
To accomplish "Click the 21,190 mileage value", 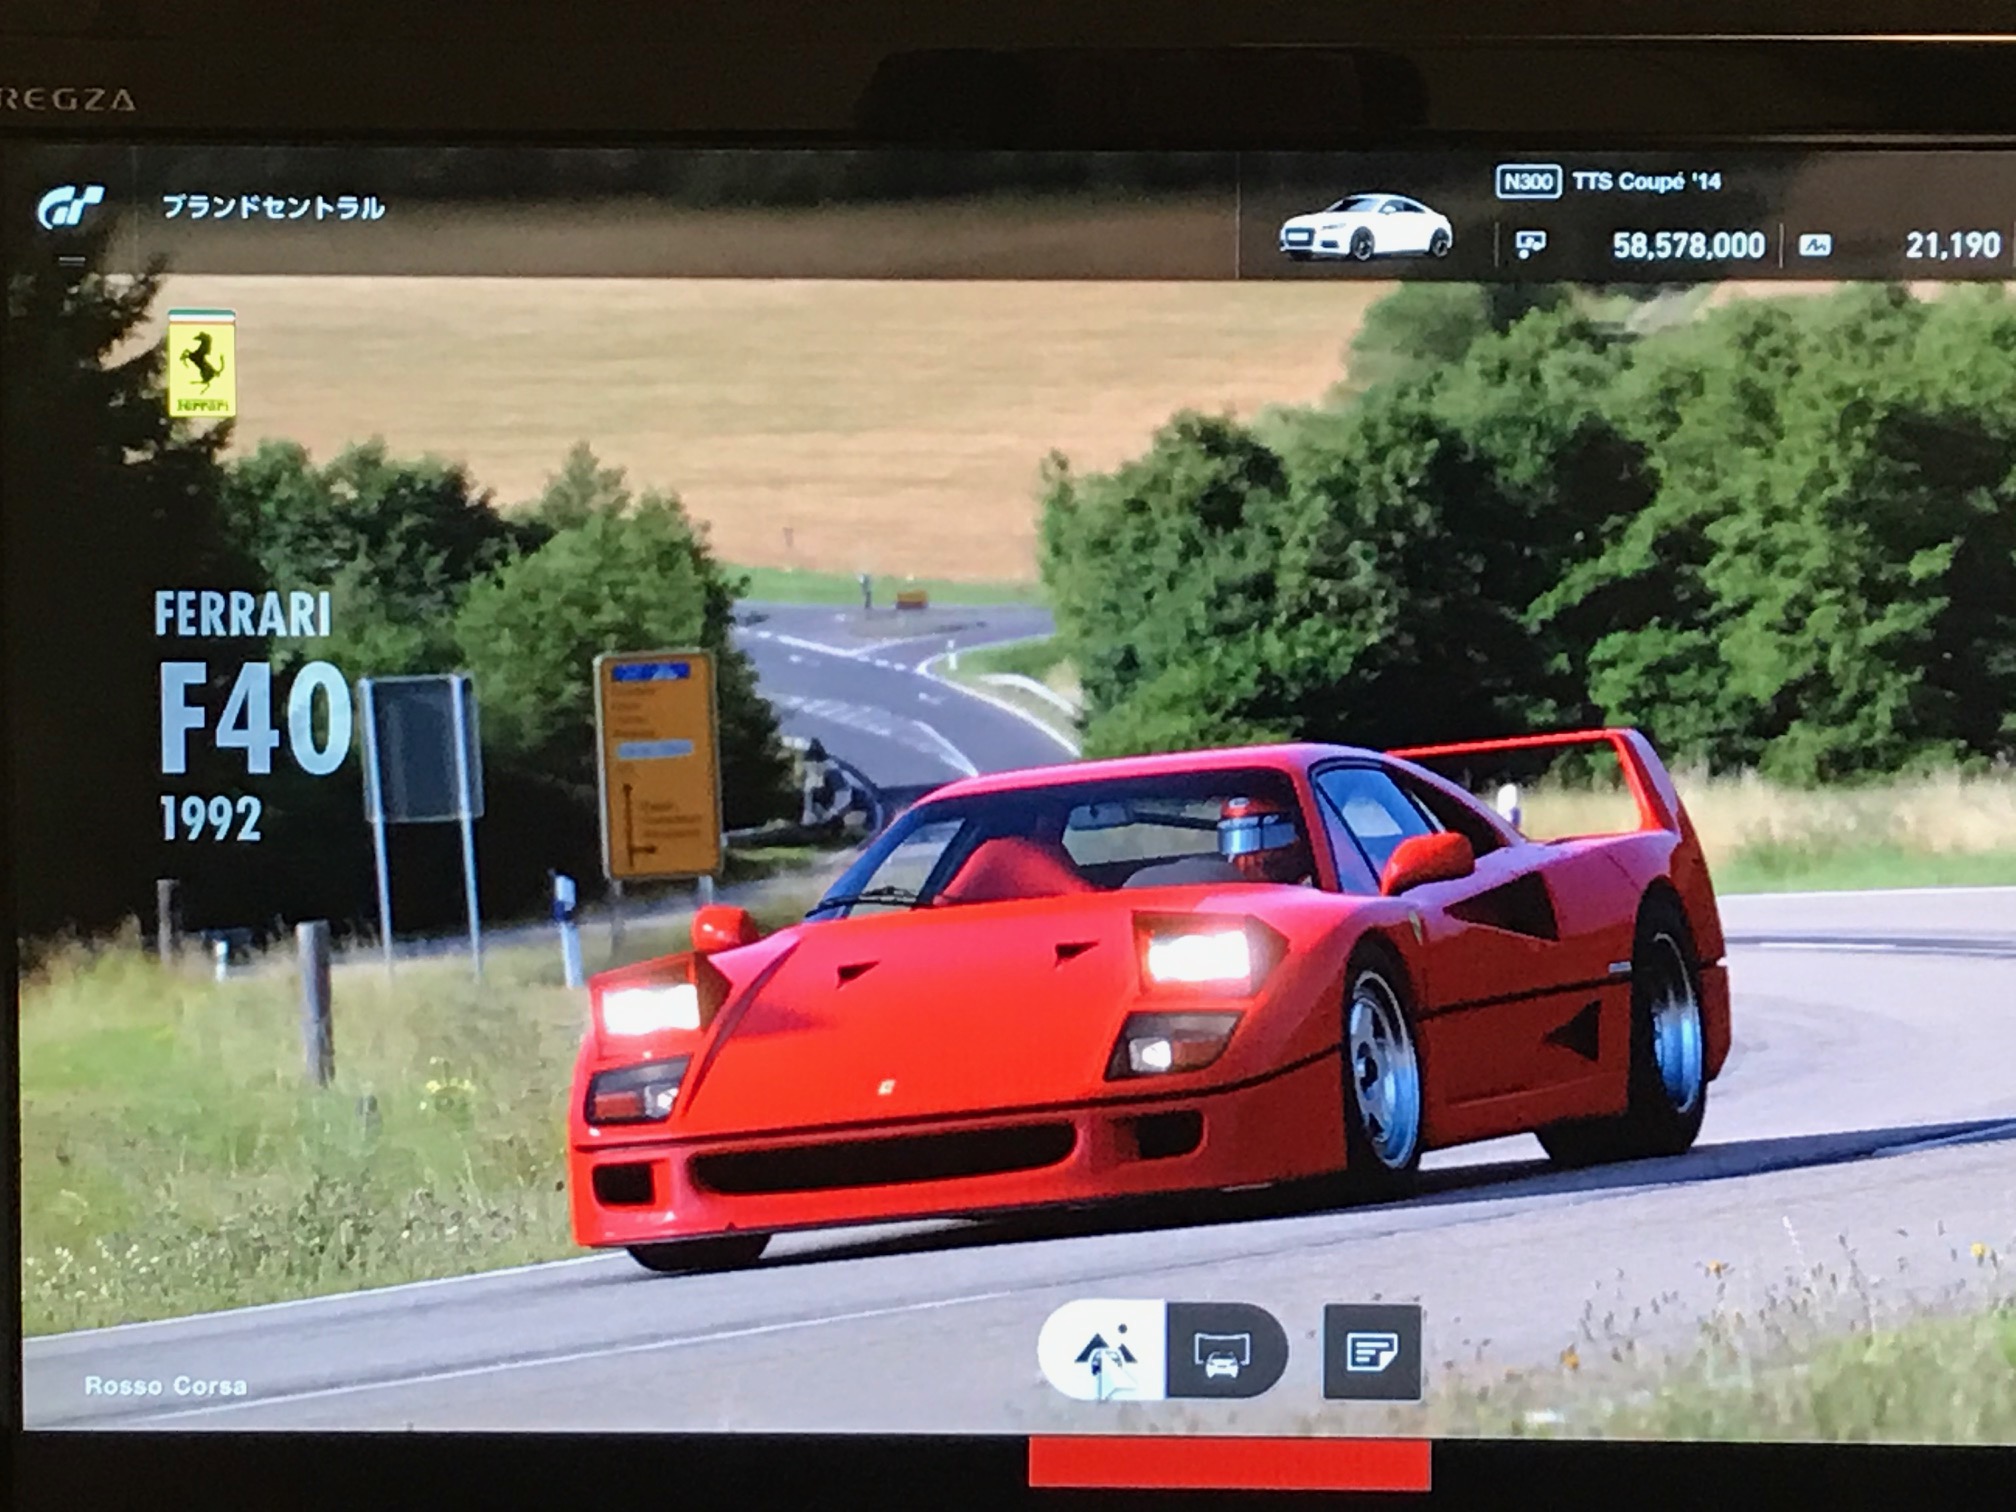I will tap(1952, 245).
